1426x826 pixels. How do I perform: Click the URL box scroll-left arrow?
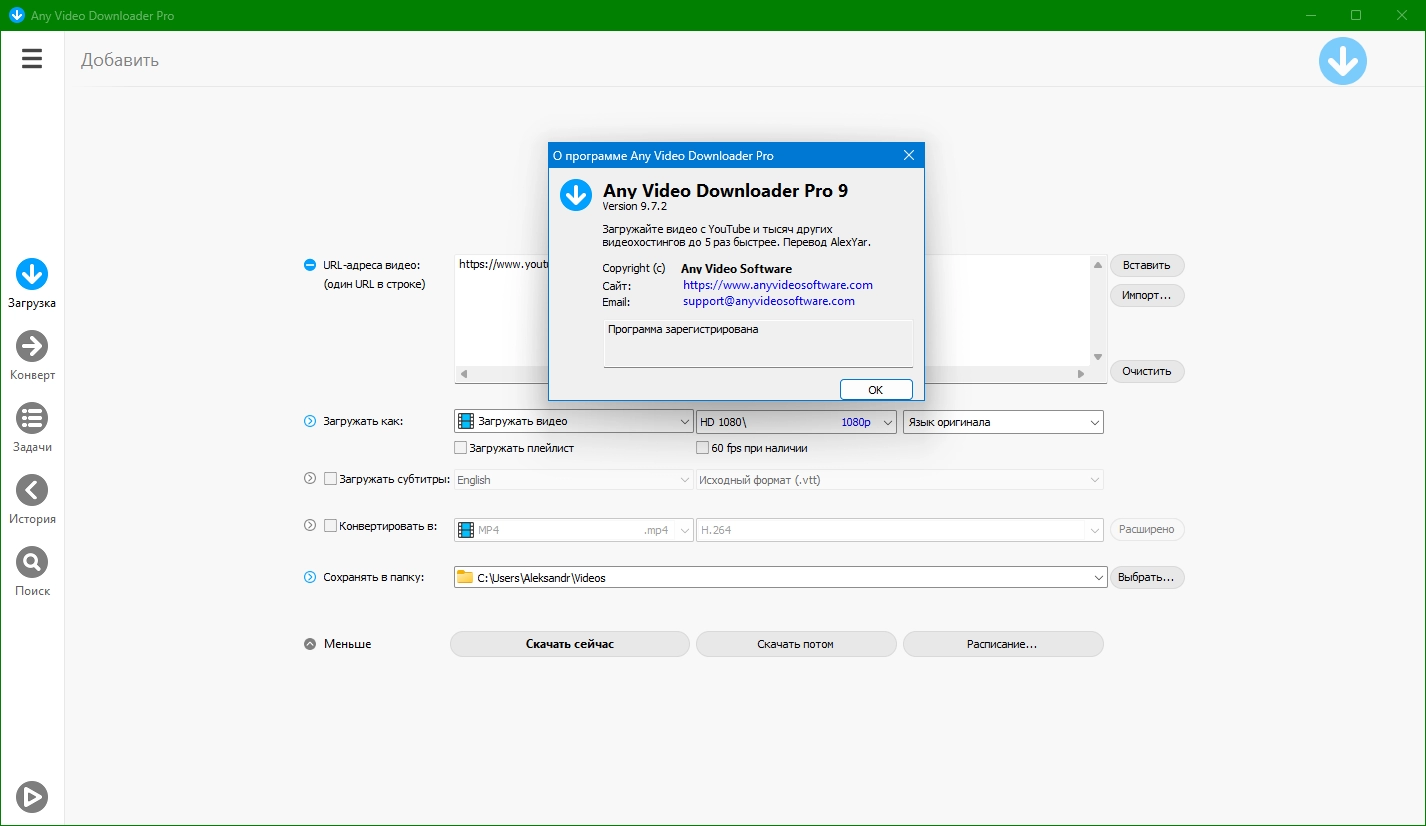[x=463, y=374]
